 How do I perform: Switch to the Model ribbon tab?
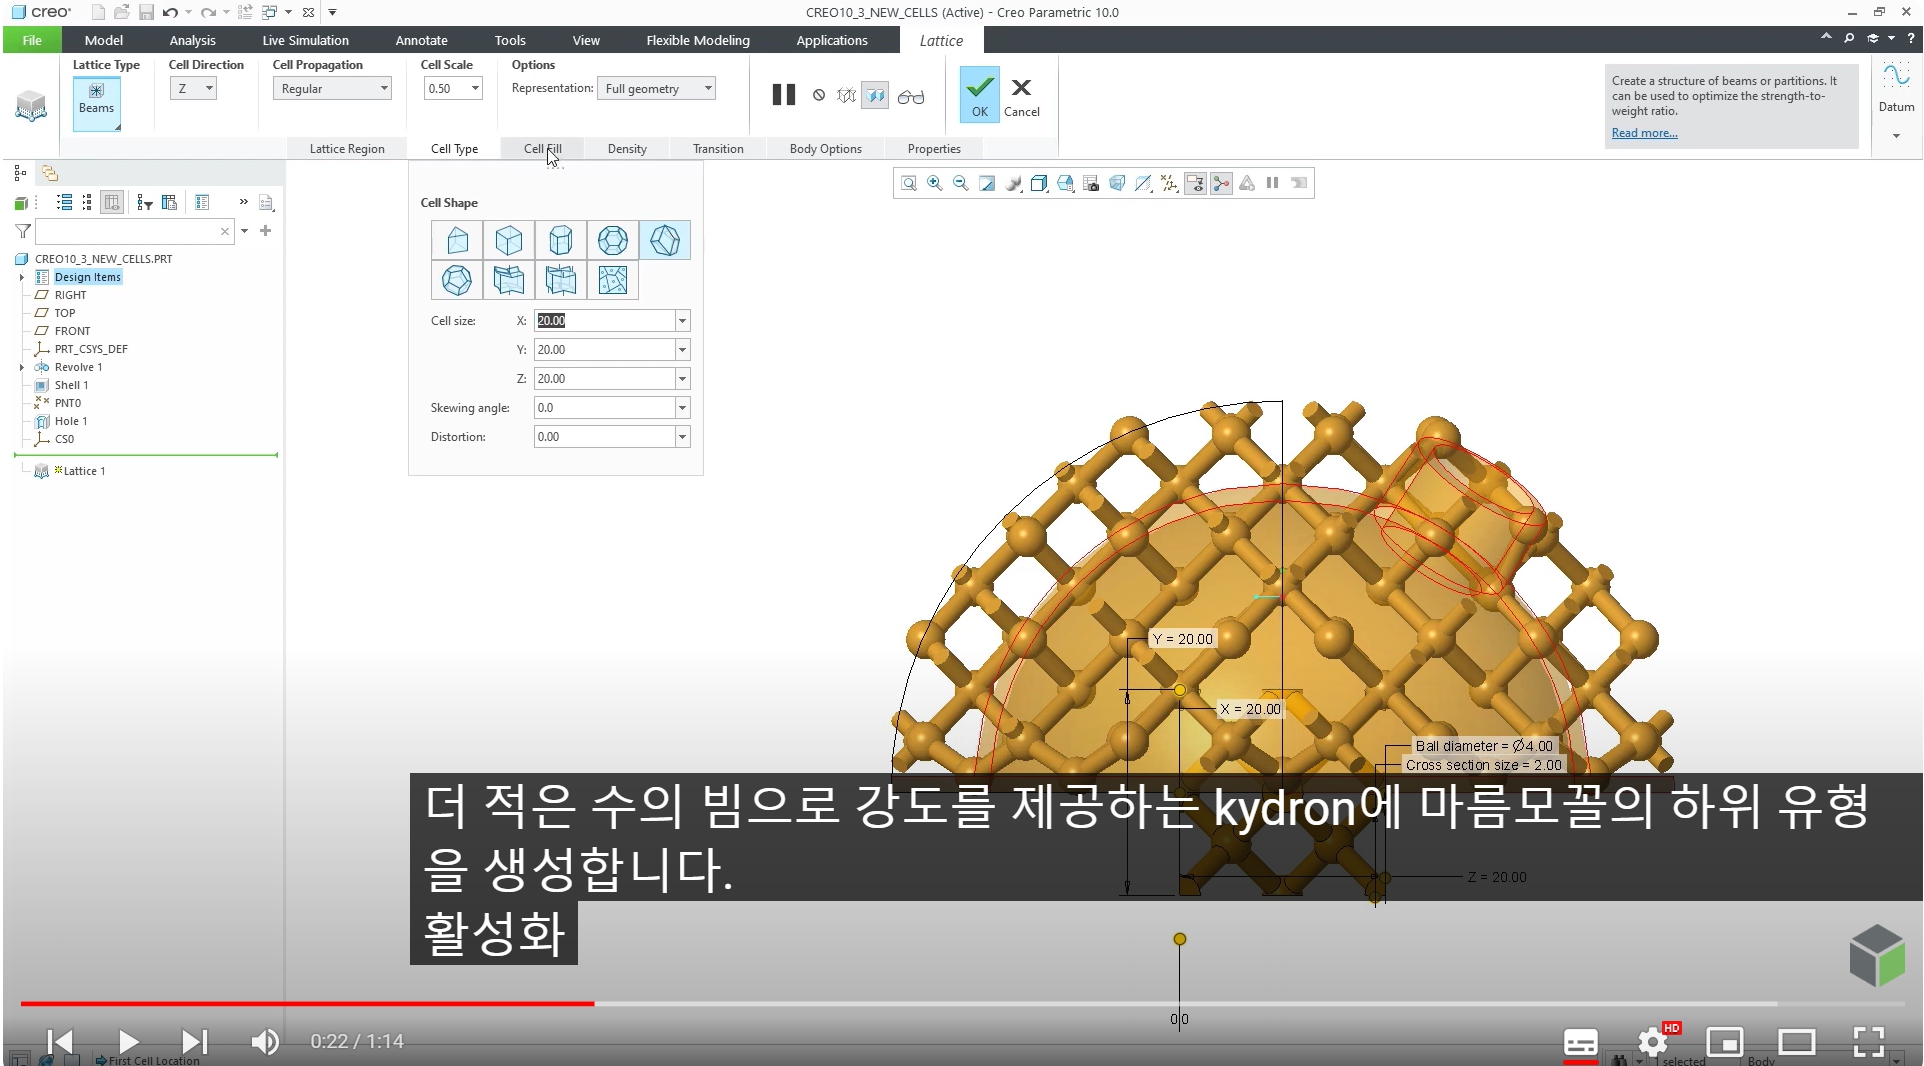tap(104, 40)
